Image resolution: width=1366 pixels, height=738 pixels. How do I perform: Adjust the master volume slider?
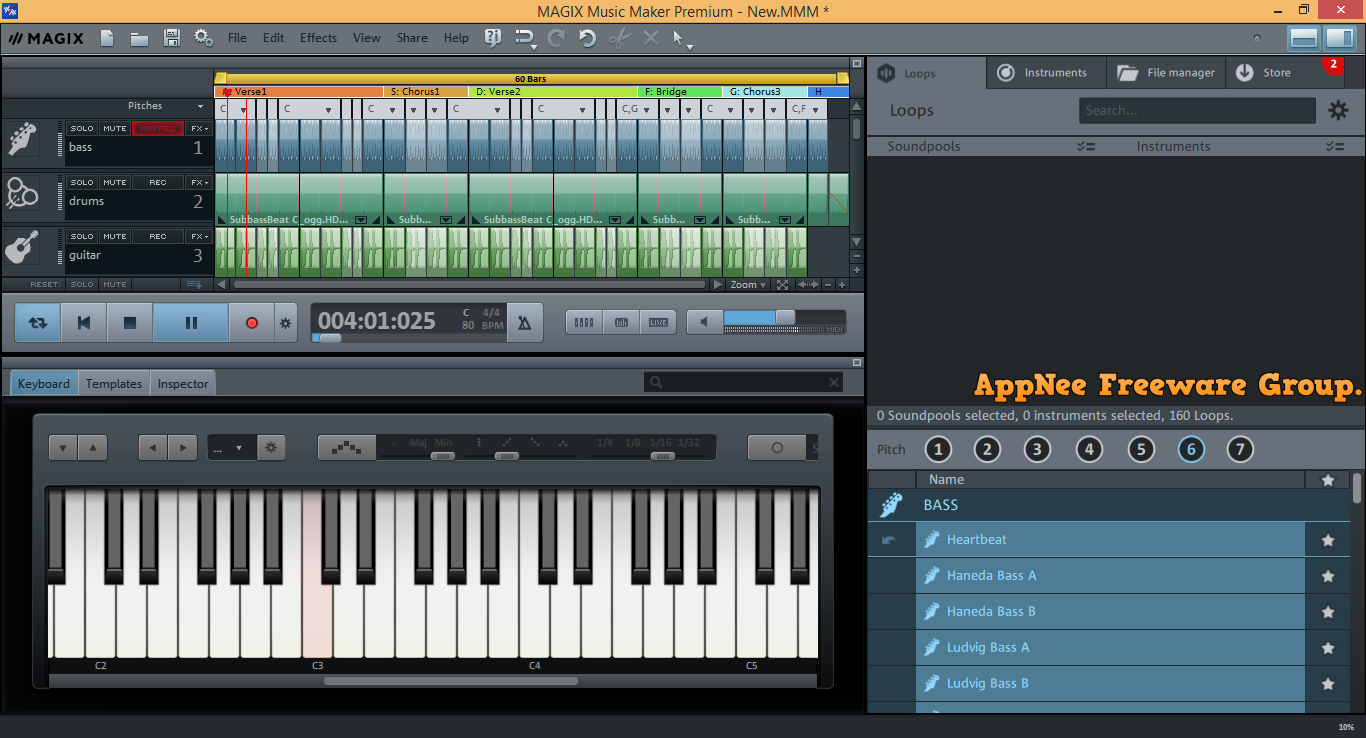point(785,318)
